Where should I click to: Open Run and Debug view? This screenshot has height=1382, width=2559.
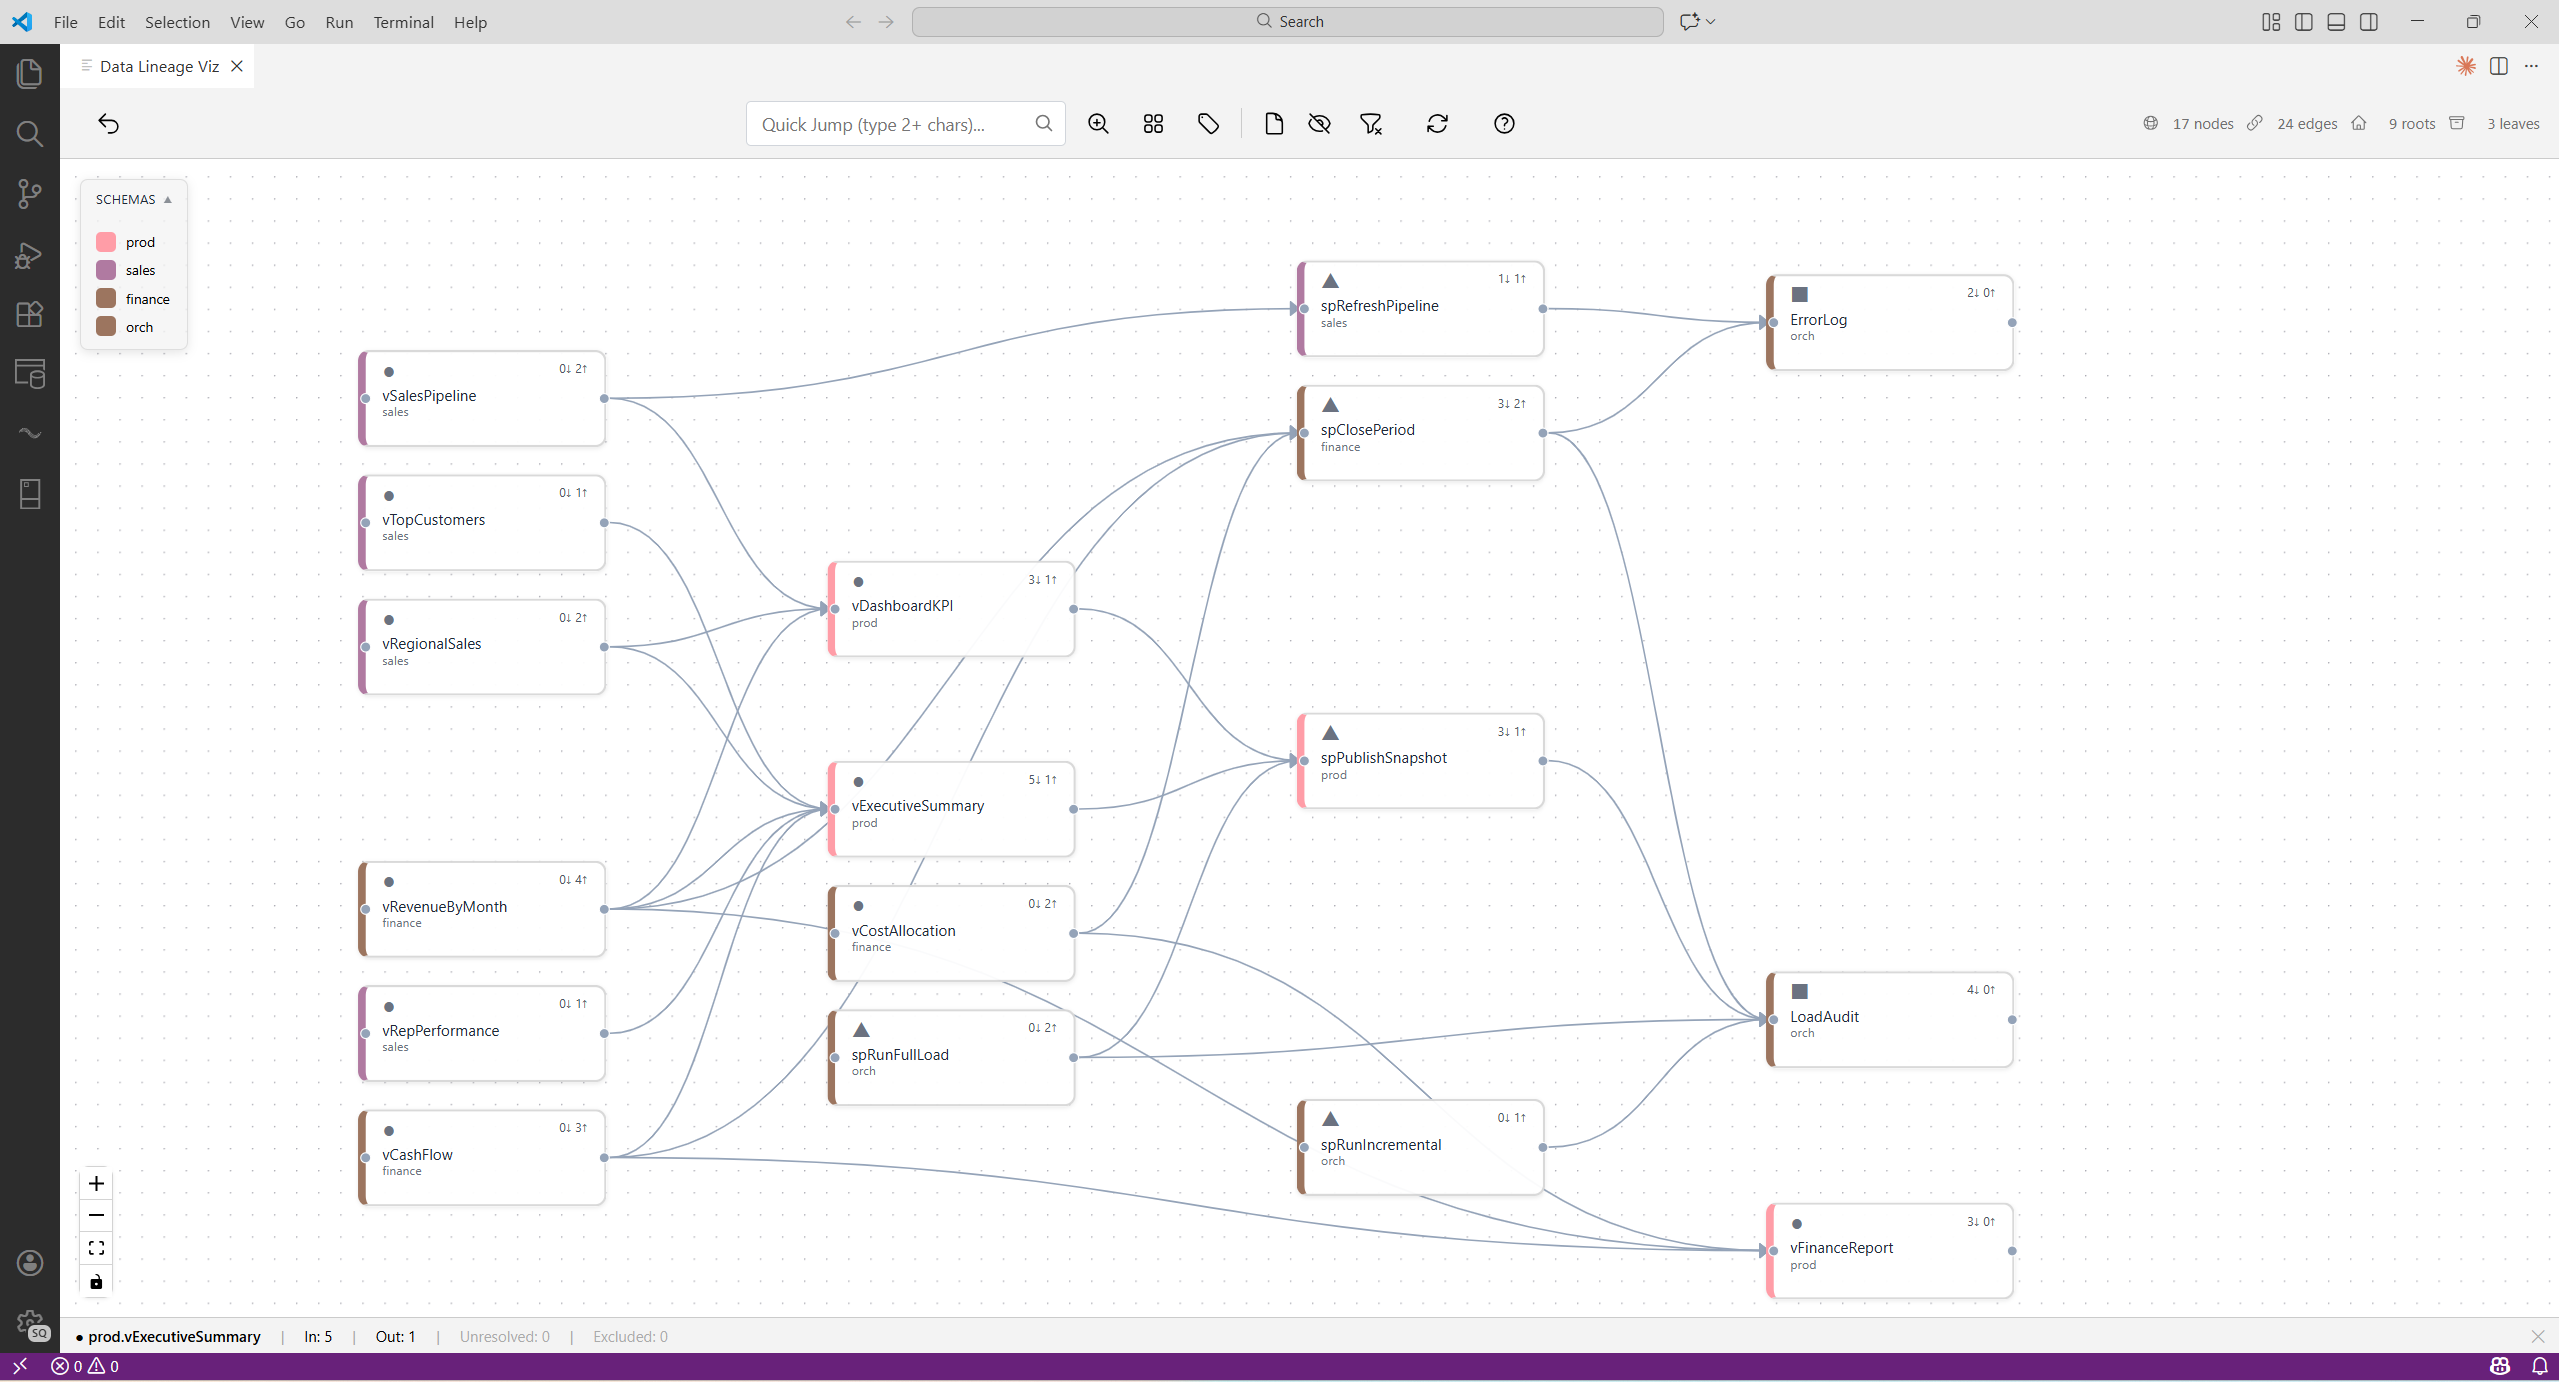click(30, 254)
